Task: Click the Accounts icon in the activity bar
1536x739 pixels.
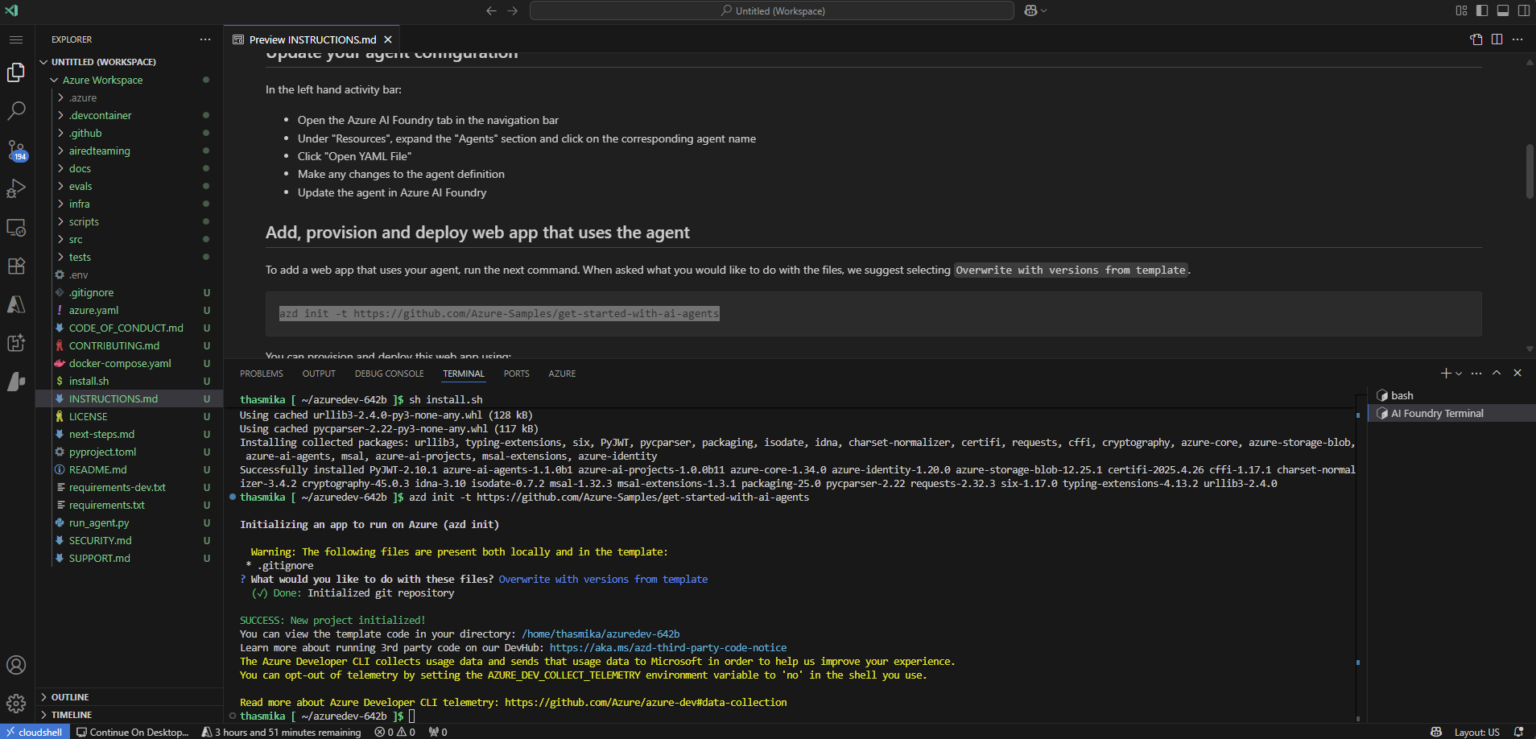Action: 16,664
